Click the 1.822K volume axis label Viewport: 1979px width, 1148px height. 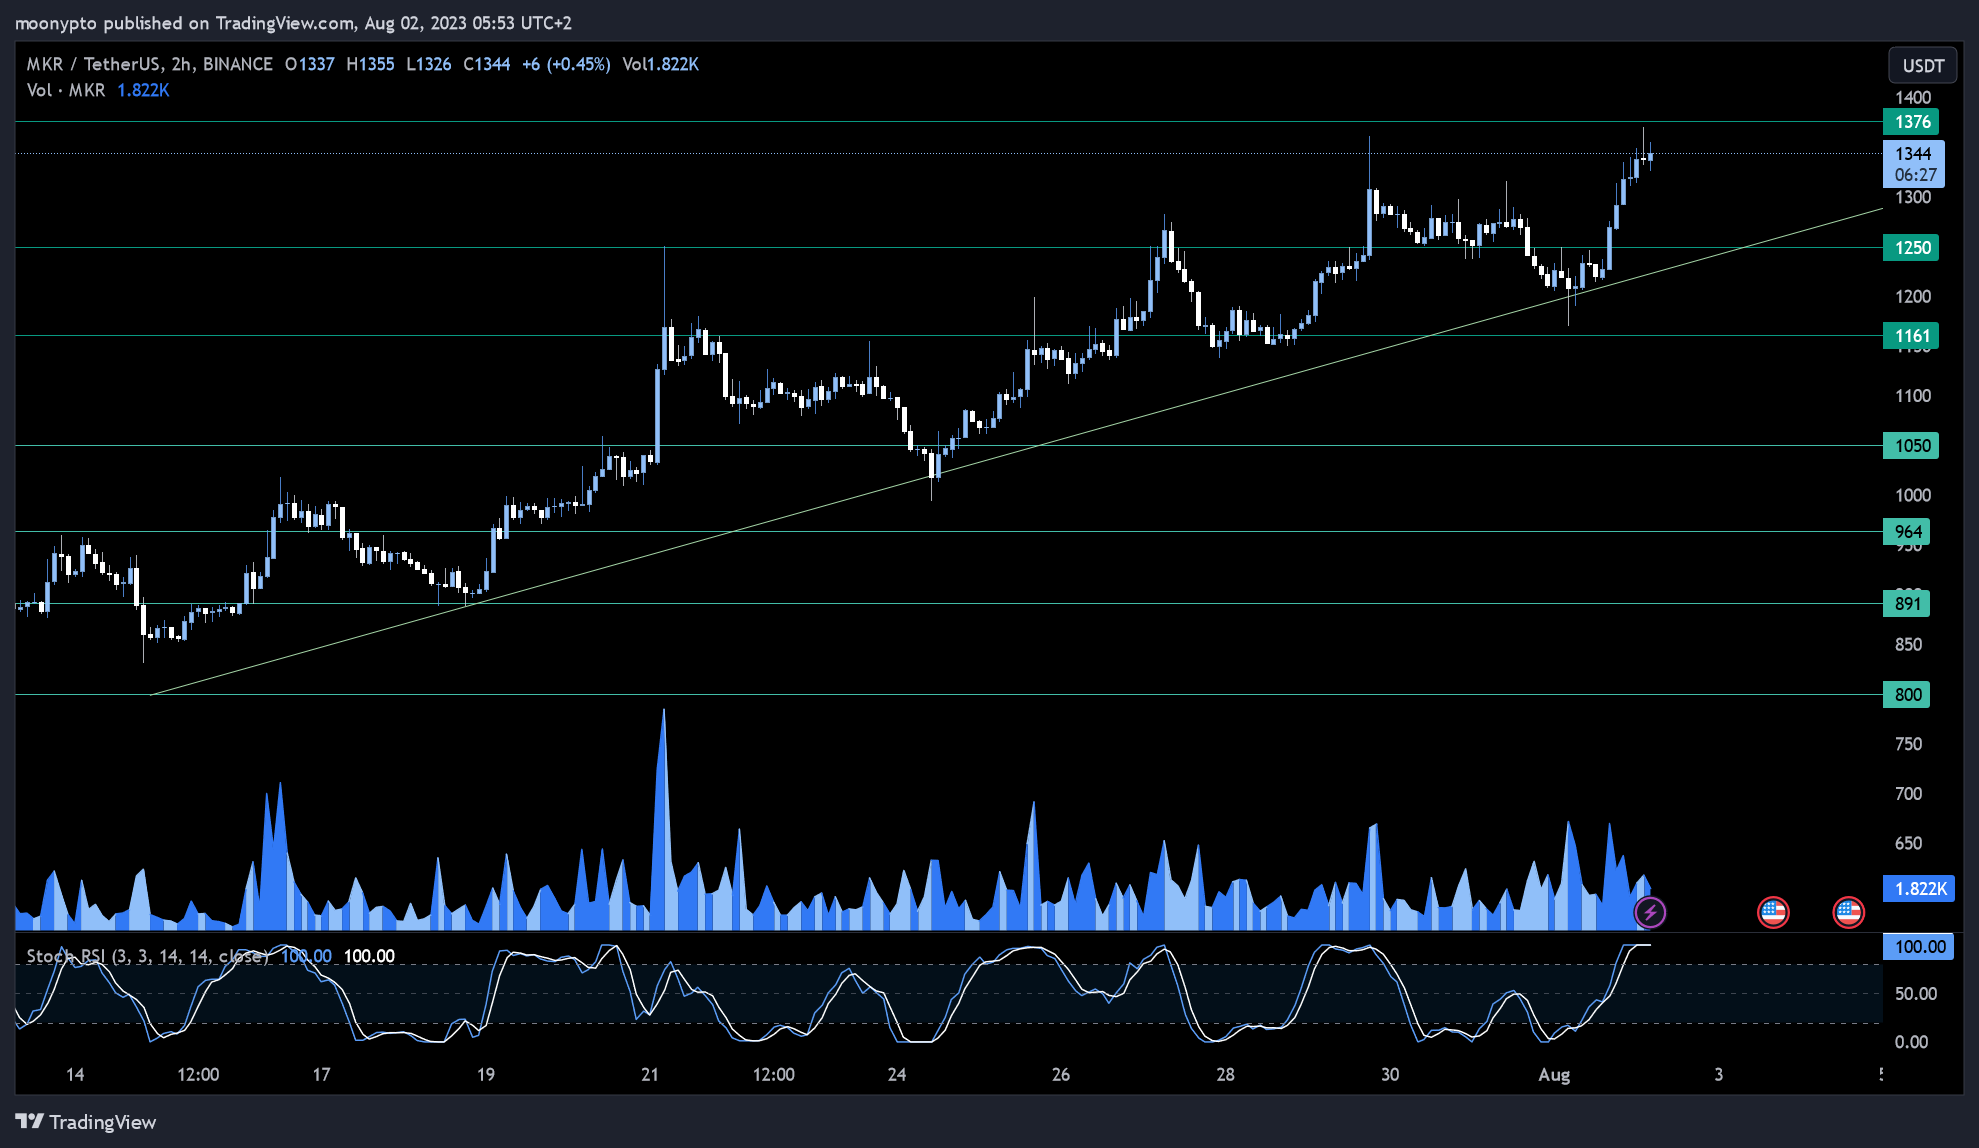(x=1919, y=889)
